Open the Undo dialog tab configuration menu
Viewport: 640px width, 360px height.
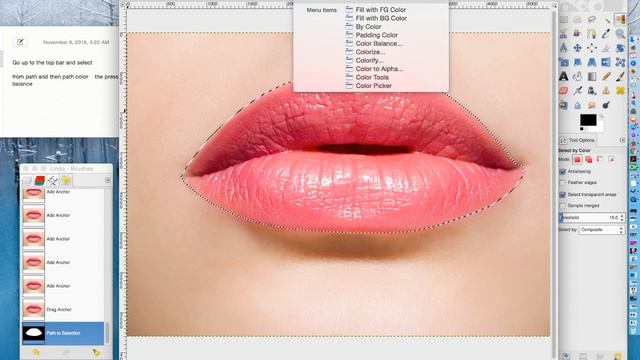108,180
